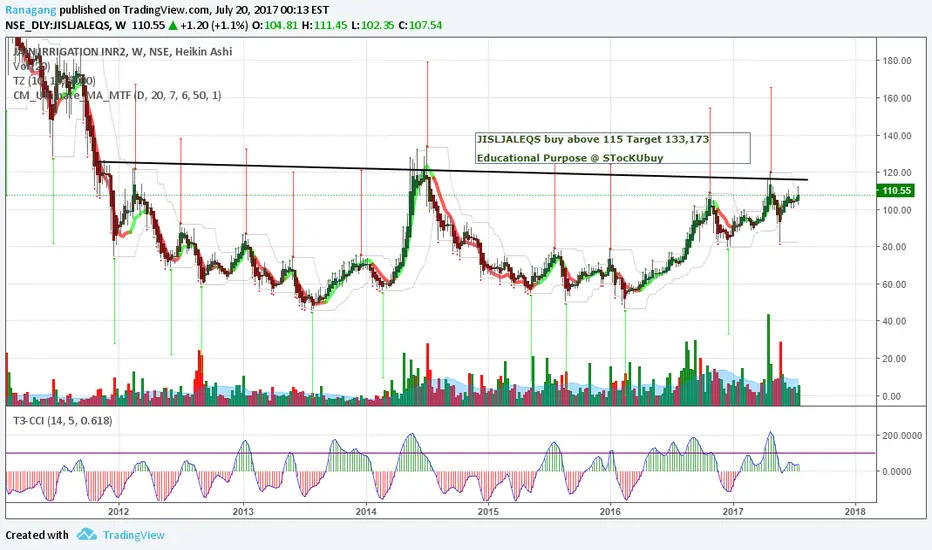Click the 120.00 price scale label
932x550 pixels.
point(897,172)
